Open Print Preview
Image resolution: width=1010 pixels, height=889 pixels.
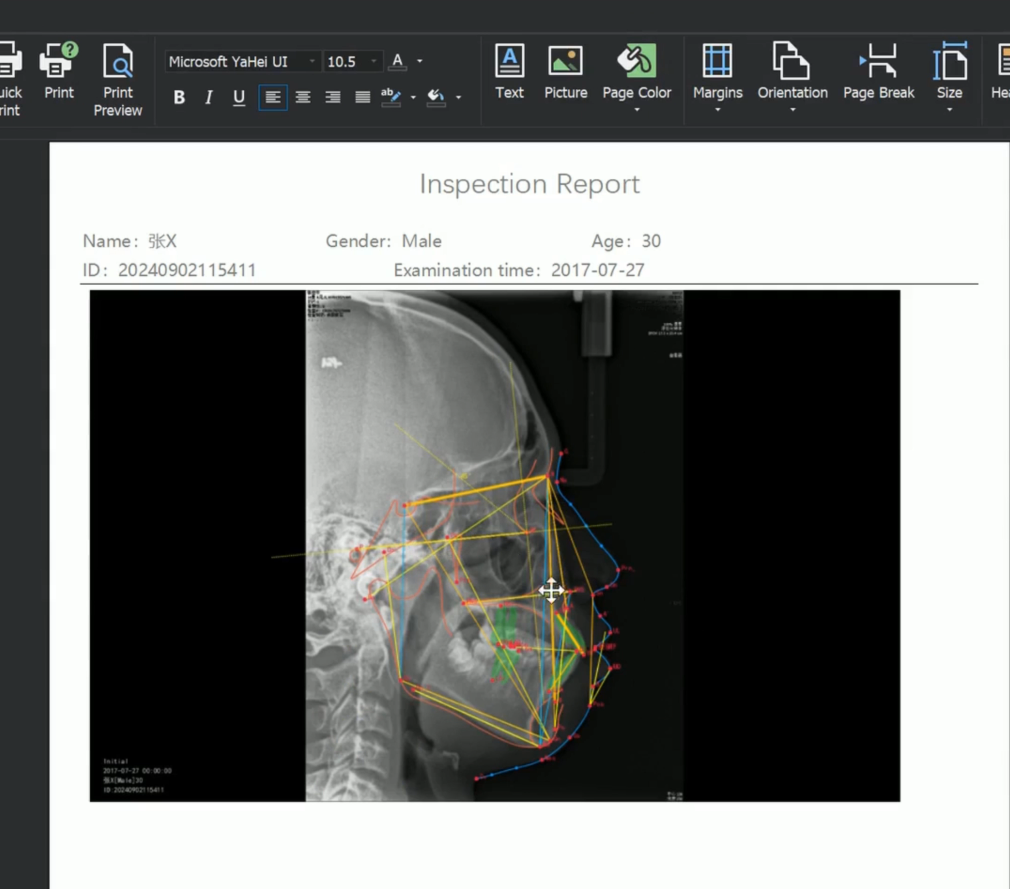[118, 80]
